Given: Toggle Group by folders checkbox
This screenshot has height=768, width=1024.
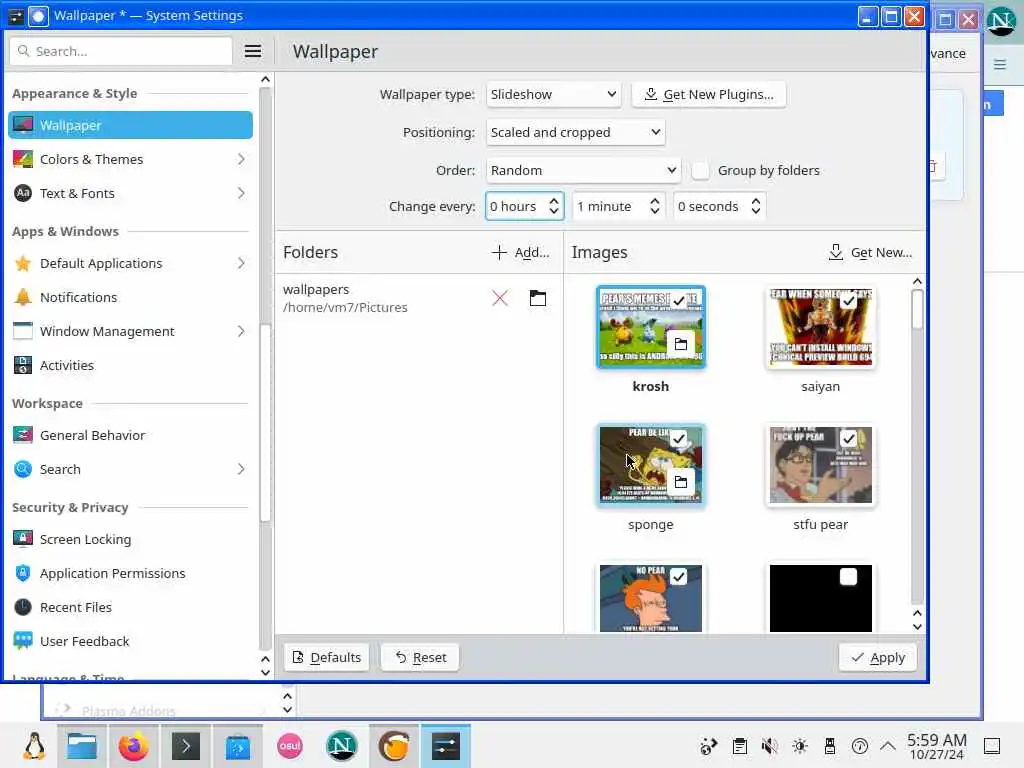Looking at the screenshot, I should coord(700,170).
